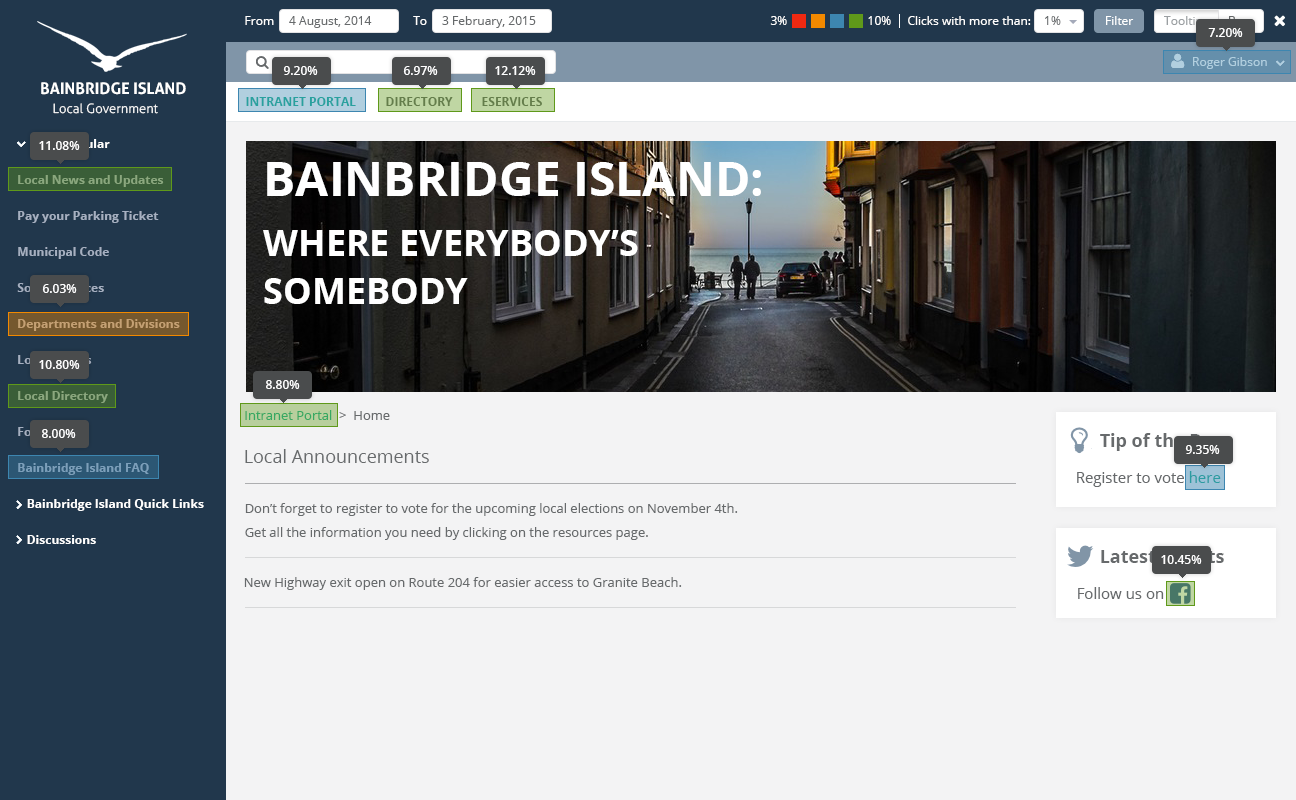Click the lightbulb Tip of the Day icon
Screen dimensions: 1296x800
coord(1079,440)
